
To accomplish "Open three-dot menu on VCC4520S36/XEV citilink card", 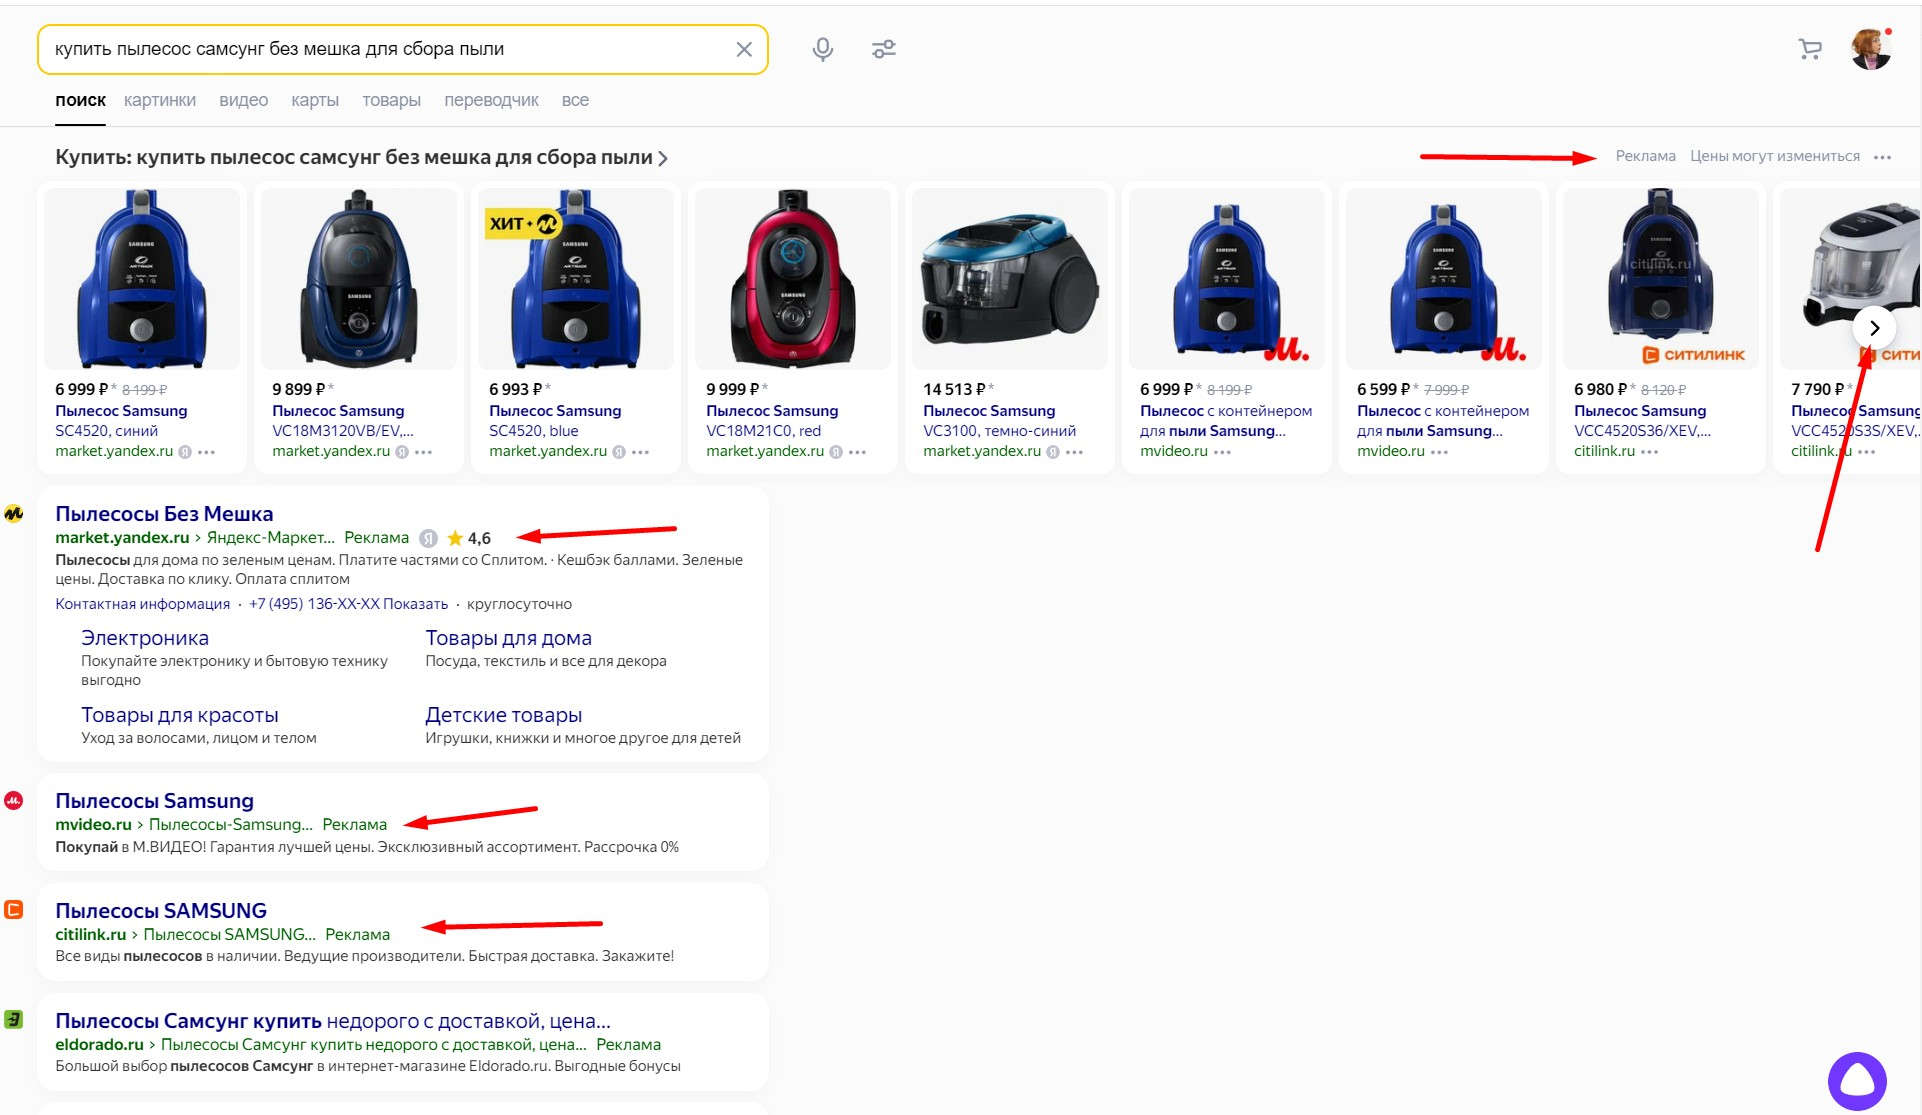I will pyautogui.click(x=1649, y=452).
